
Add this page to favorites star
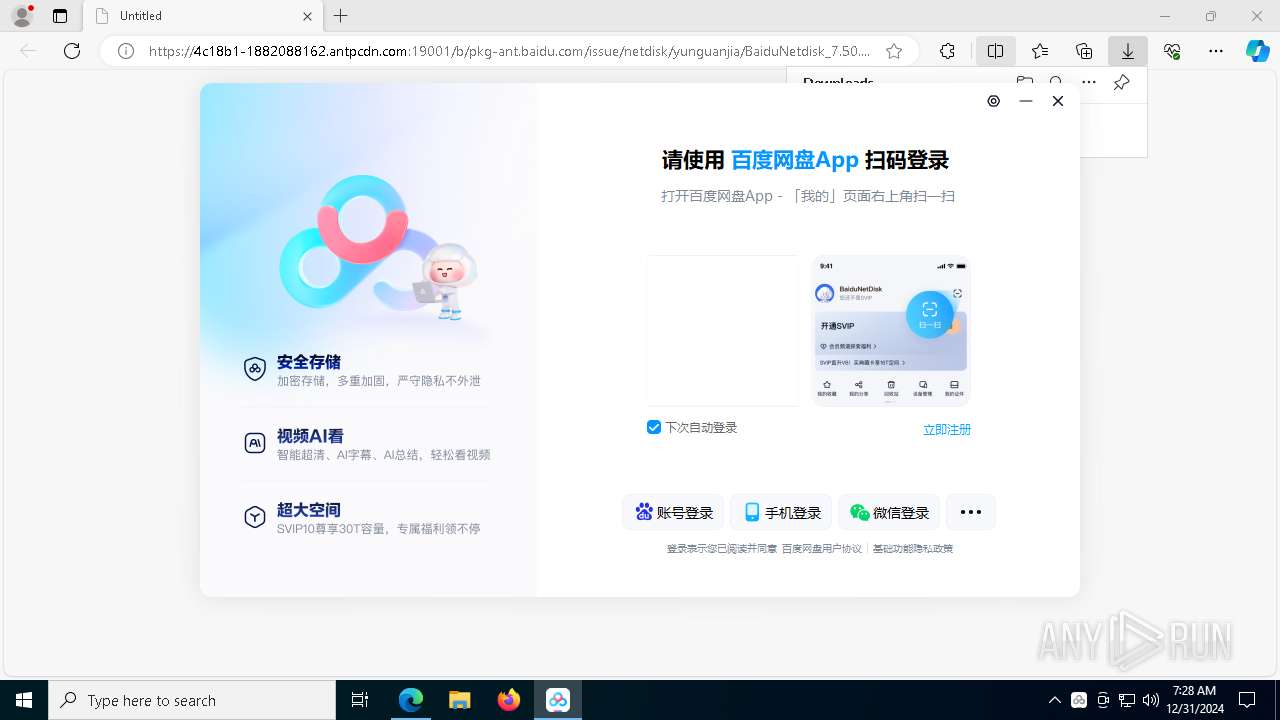(x=894, y=51)
